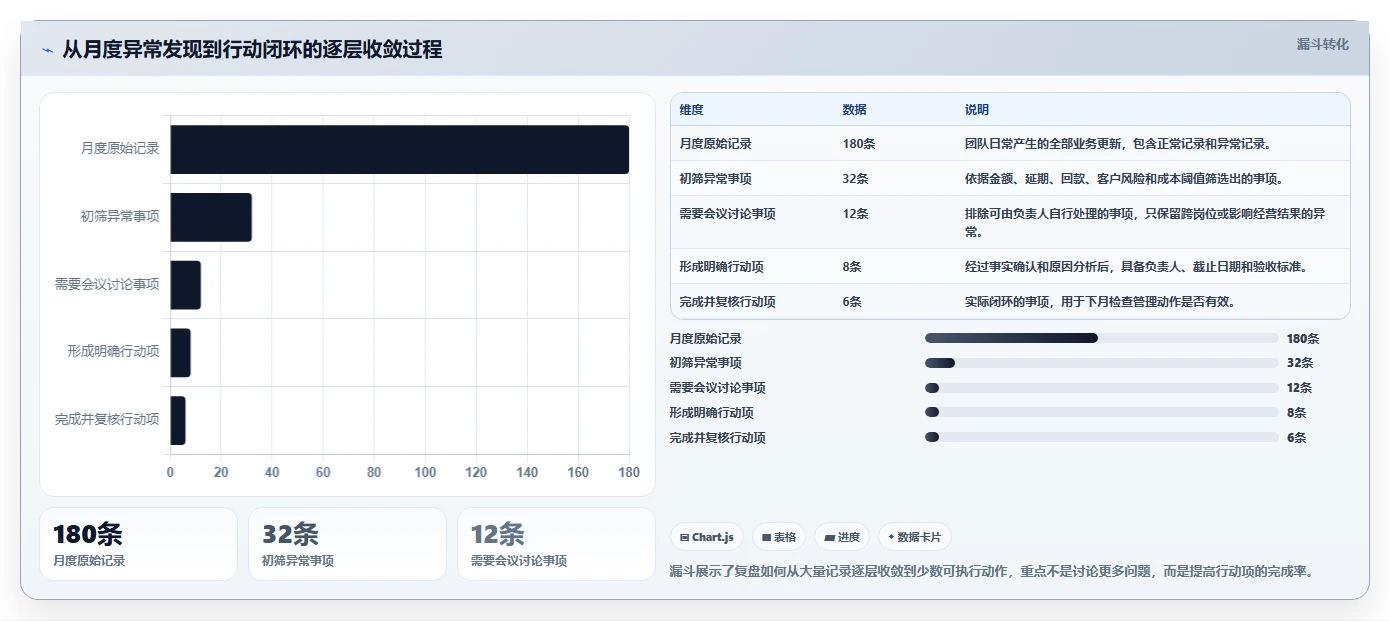Click the 初筛异常事项 bar in chart
Screen dimensions: 1390x621
211,217
